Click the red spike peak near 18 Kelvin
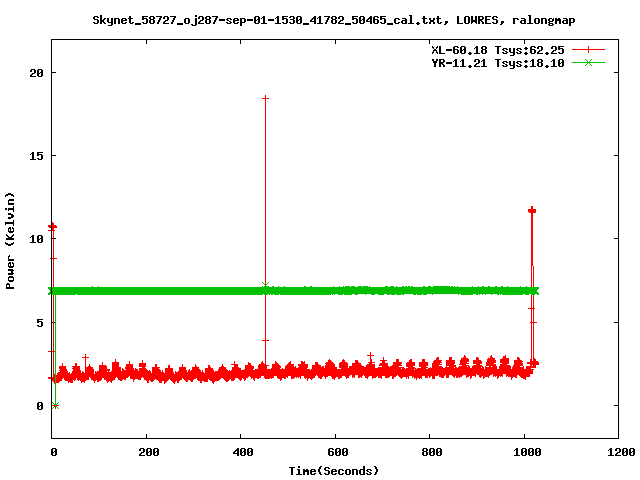This screenshot has height=480, width=640. tap(265, 98)
